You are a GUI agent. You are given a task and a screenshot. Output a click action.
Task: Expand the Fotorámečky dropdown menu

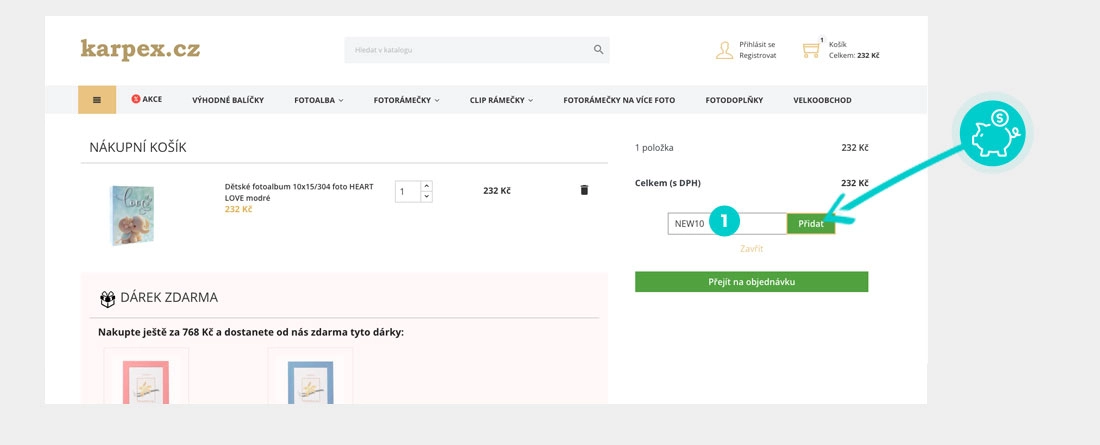(x=406, y=100)
